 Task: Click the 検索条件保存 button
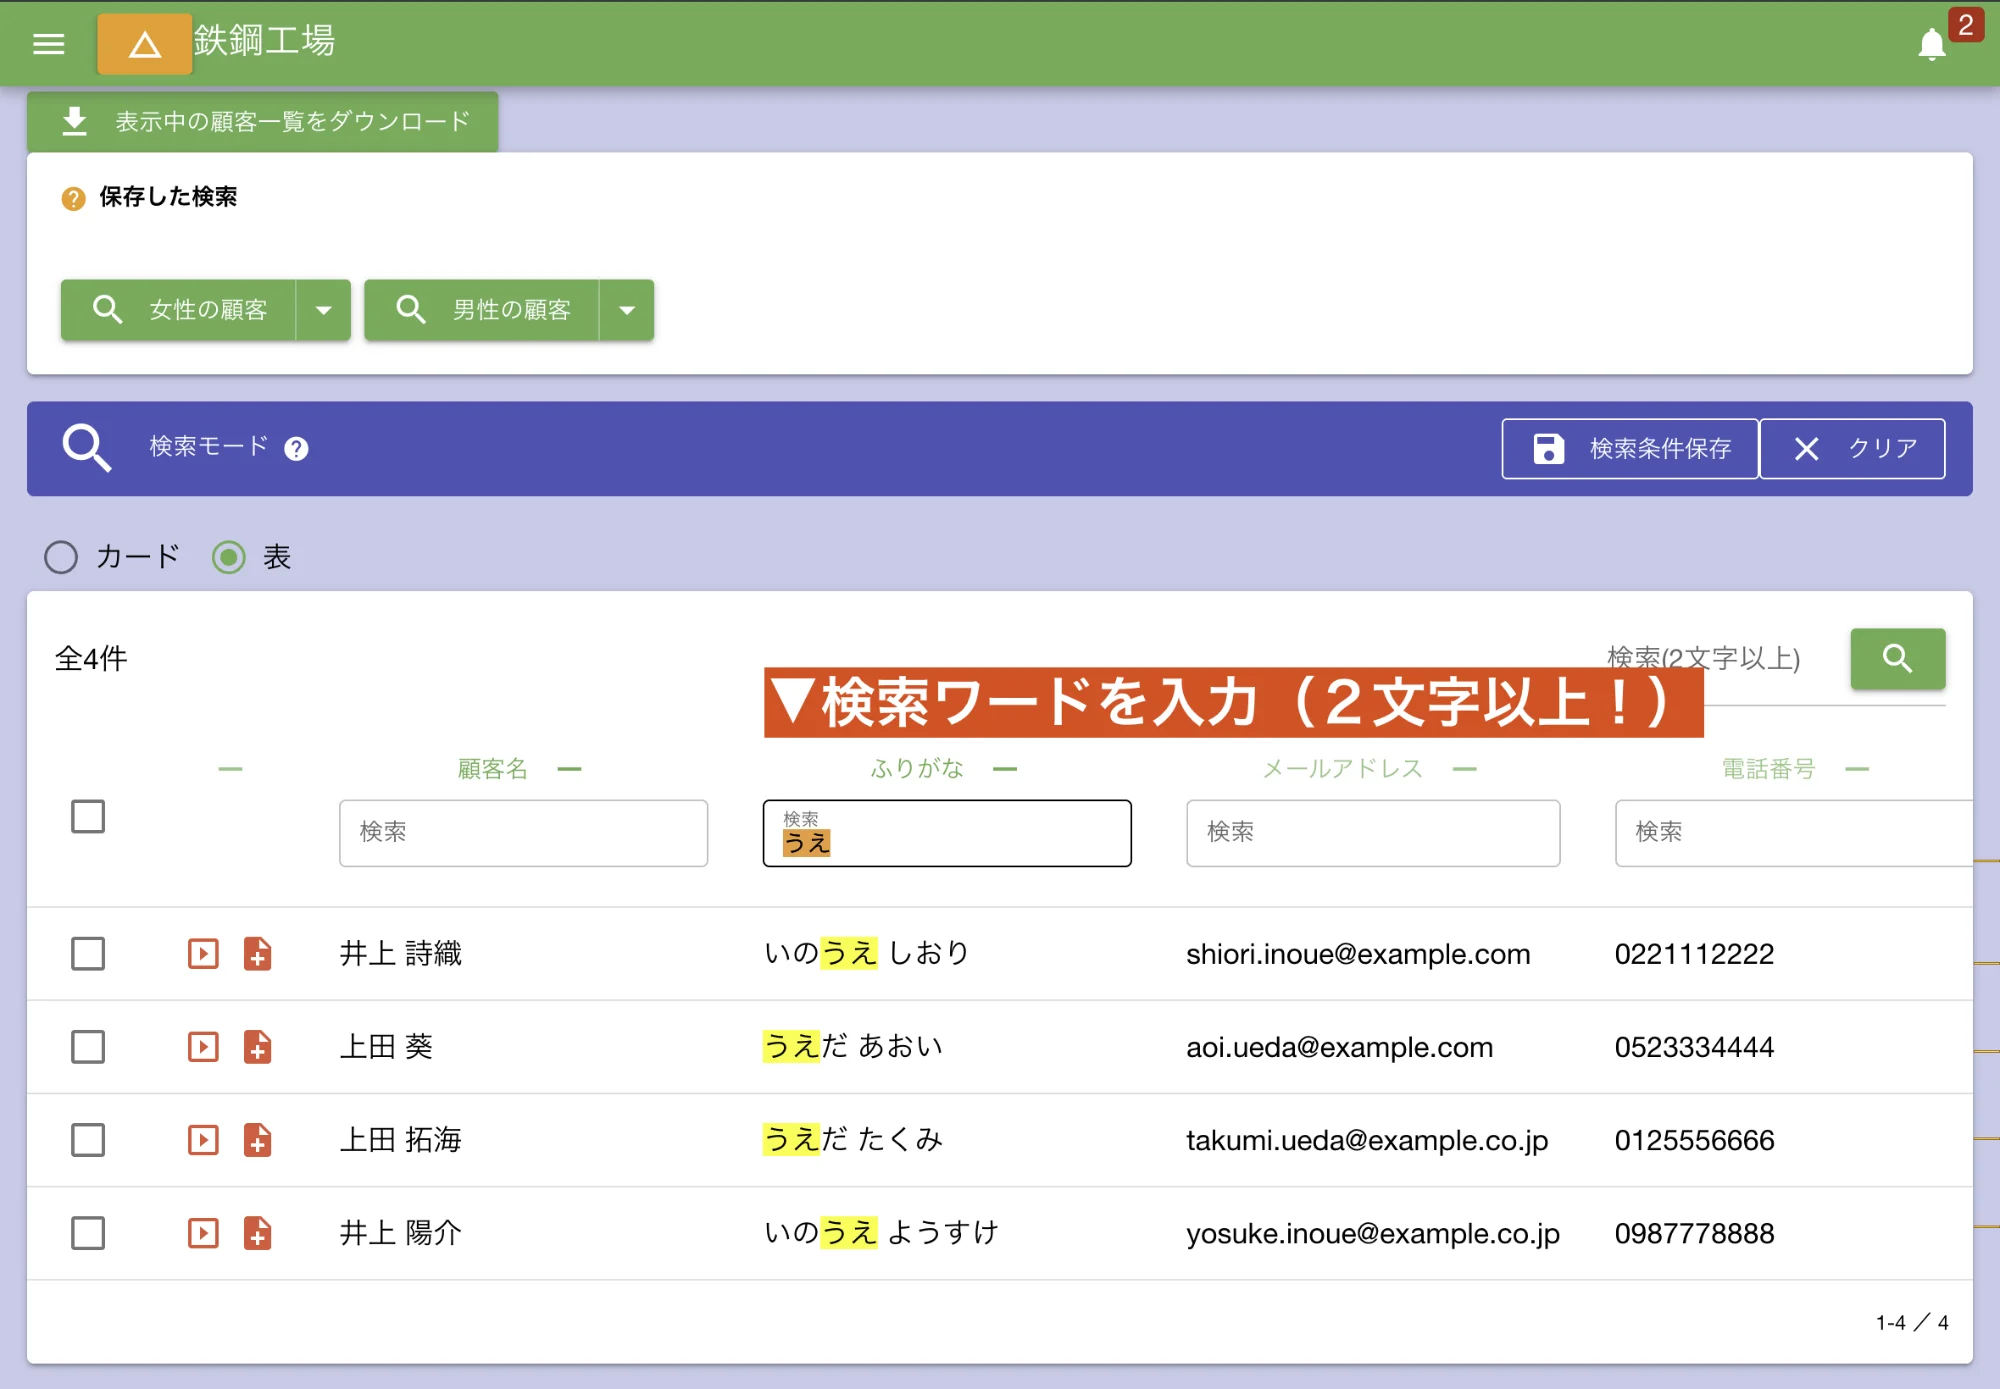[x=1630, y=449]
